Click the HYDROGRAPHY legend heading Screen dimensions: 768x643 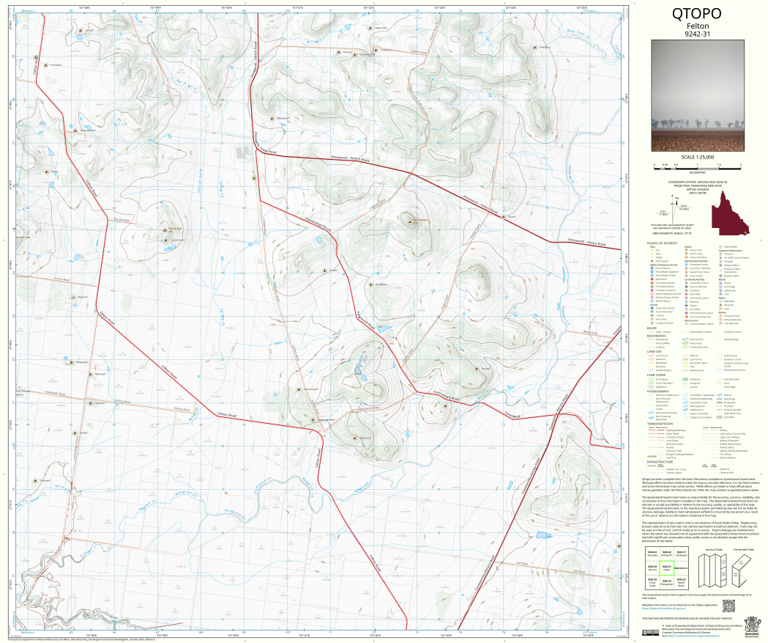(x=656, y=392)
